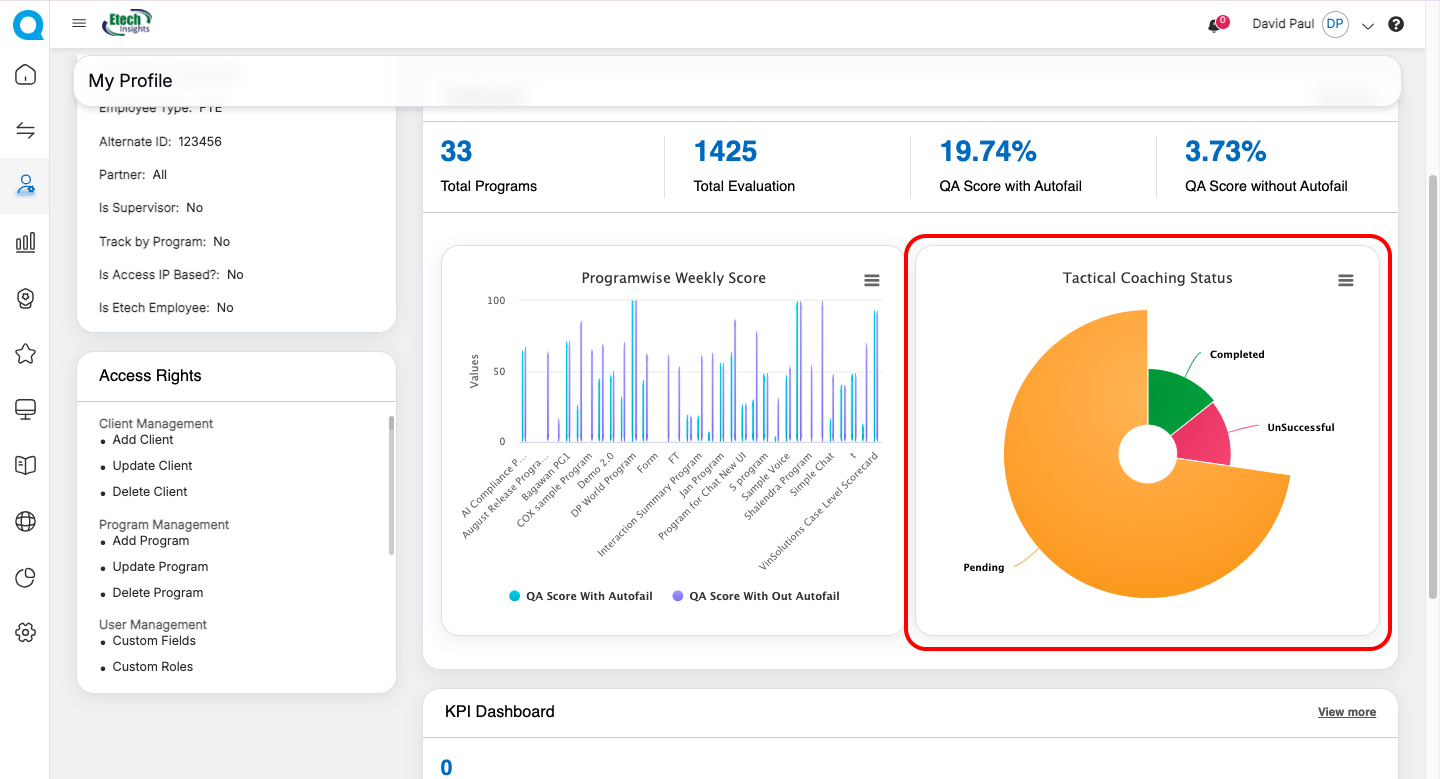Open the transfer arrows sidebar icon
This screenshot has width=1440, height=779.
[26, 131]
